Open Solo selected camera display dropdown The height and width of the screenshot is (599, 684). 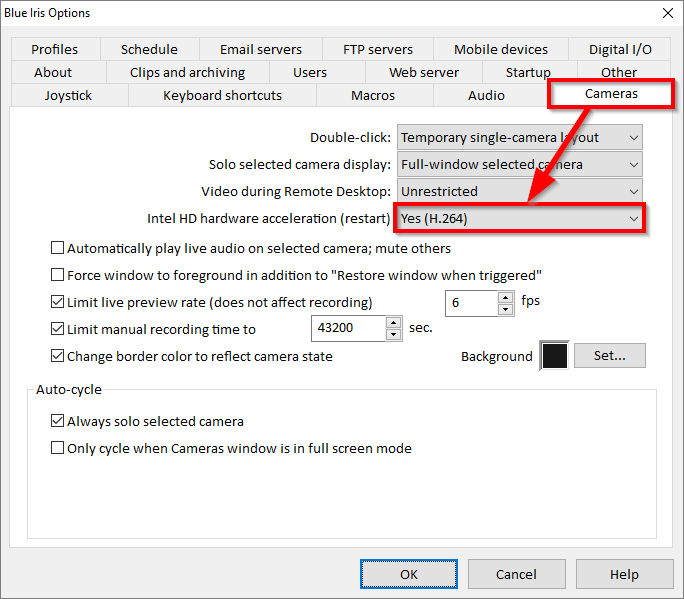pos(520,164)
